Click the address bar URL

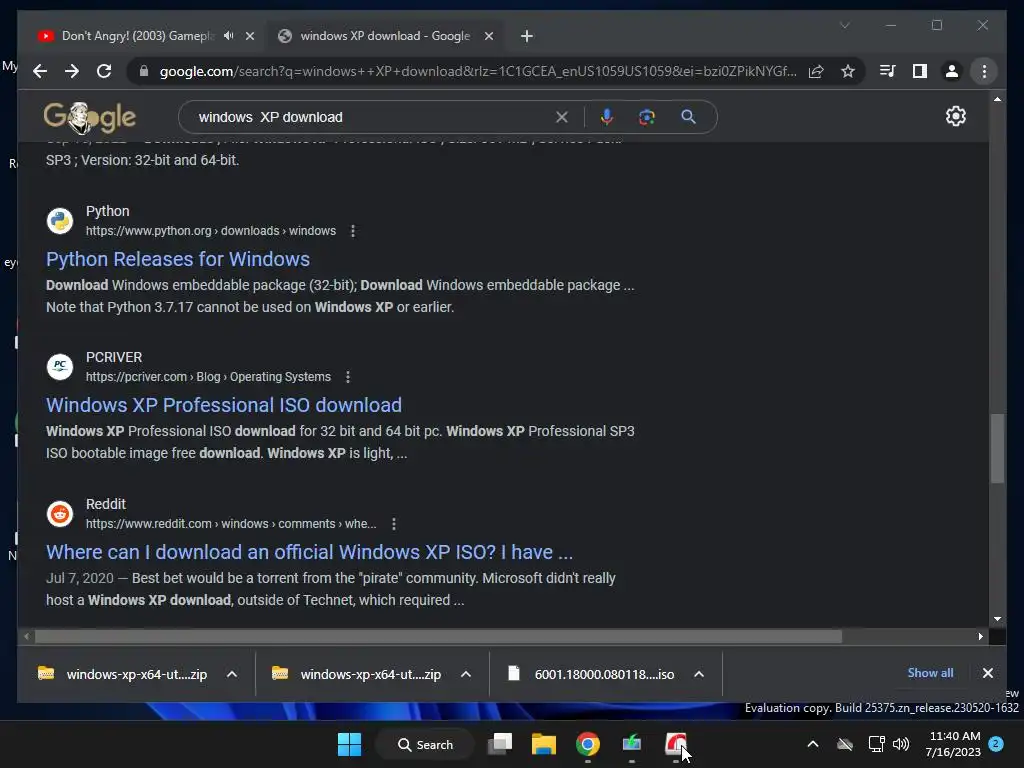[x=477, y=71]
